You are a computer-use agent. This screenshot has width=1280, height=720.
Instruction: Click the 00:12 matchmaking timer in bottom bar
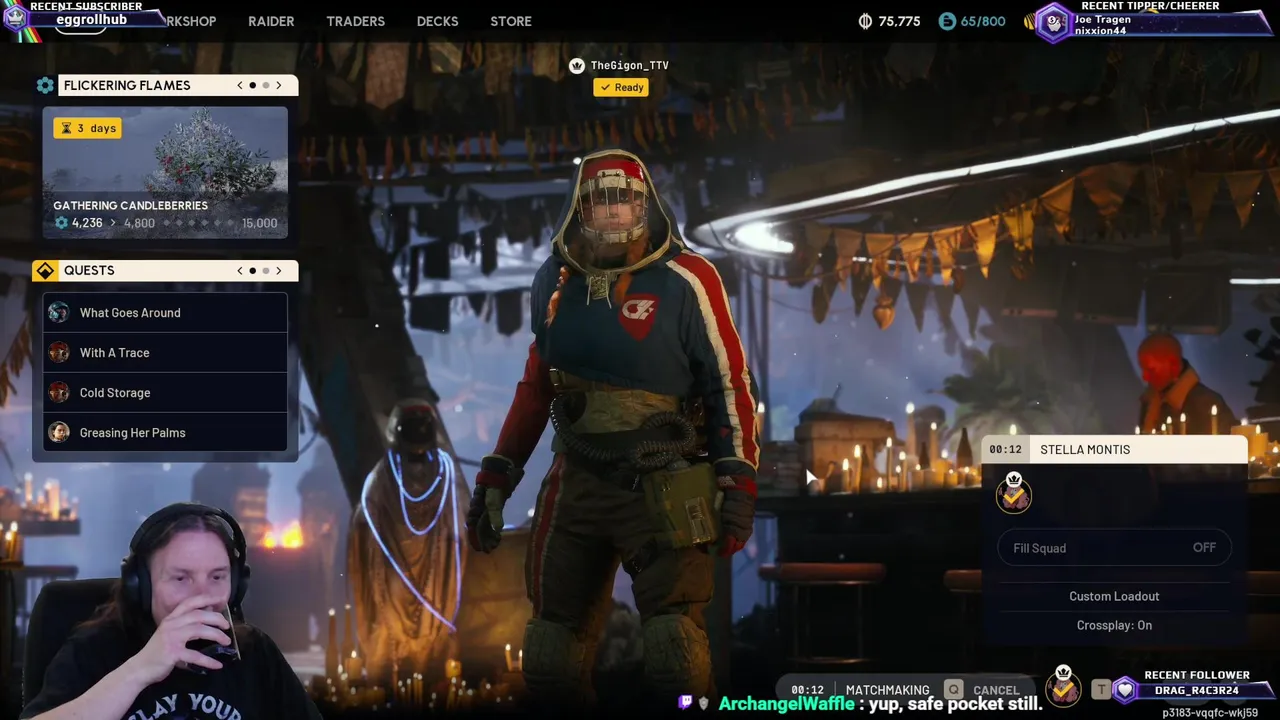807,690
